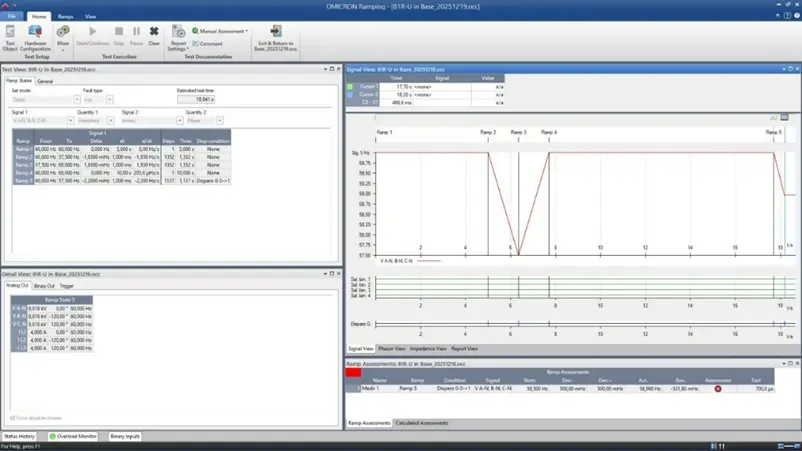Click the Cursor 1 time value 17,70 s
The height and width of the screenshot is (451, 802).
pos(396,87)
